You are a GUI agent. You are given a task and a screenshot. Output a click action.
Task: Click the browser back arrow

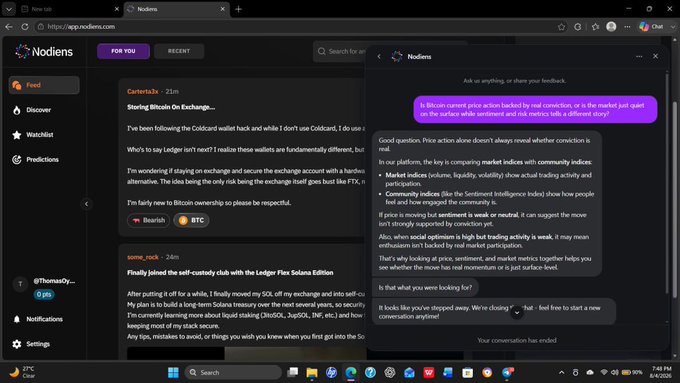point(9,26)
